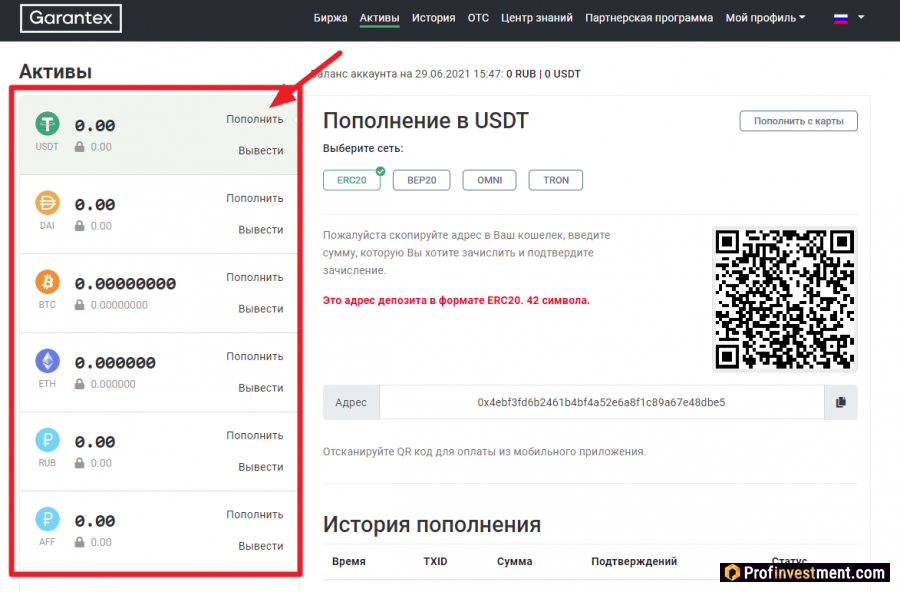Open the Активы menu item
The image size is (900, 592).
point(379,18)
